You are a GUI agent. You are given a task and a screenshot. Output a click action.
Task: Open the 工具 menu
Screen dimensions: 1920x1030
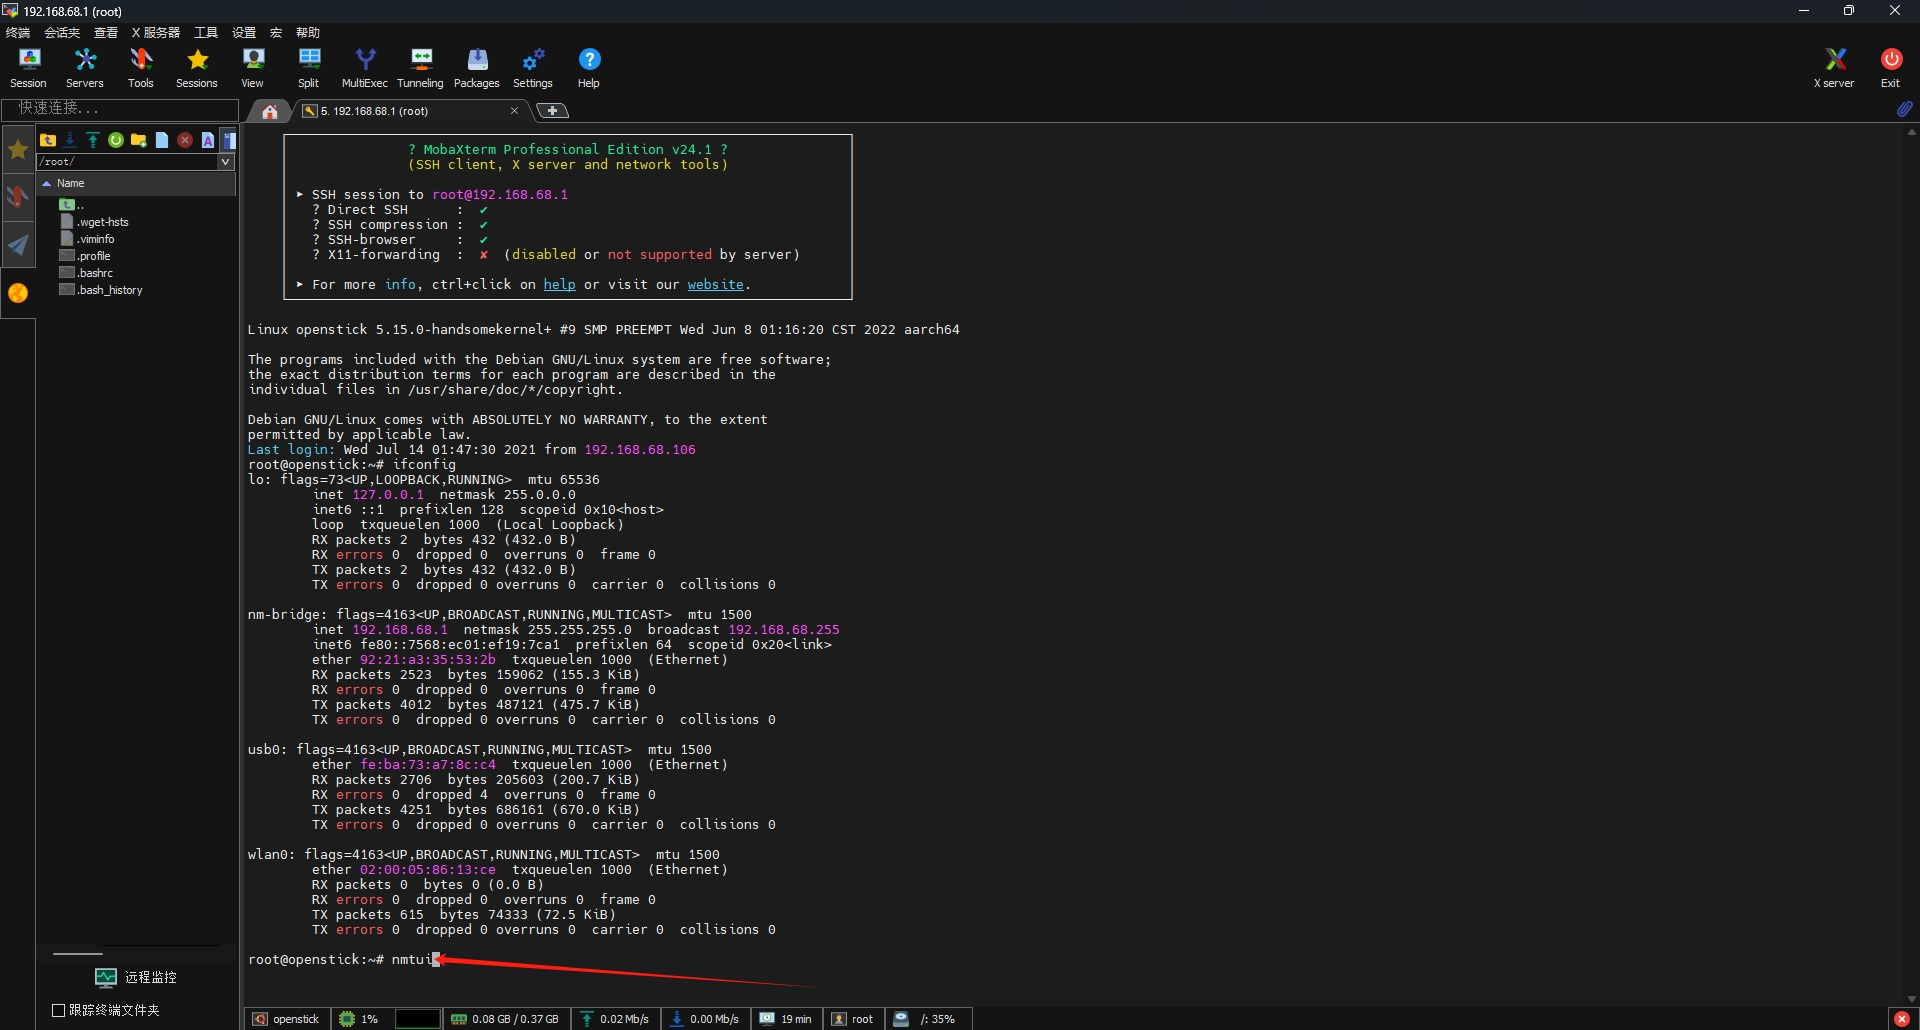click(206, 33)
